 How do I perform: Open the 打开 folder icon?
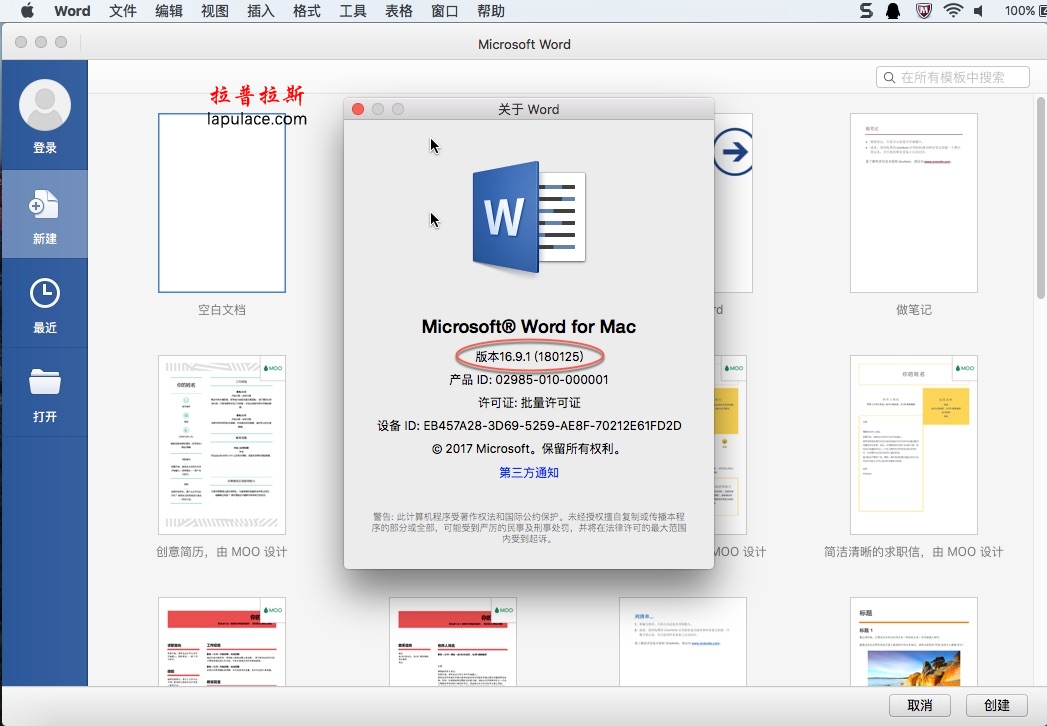(x=45, y=381)
